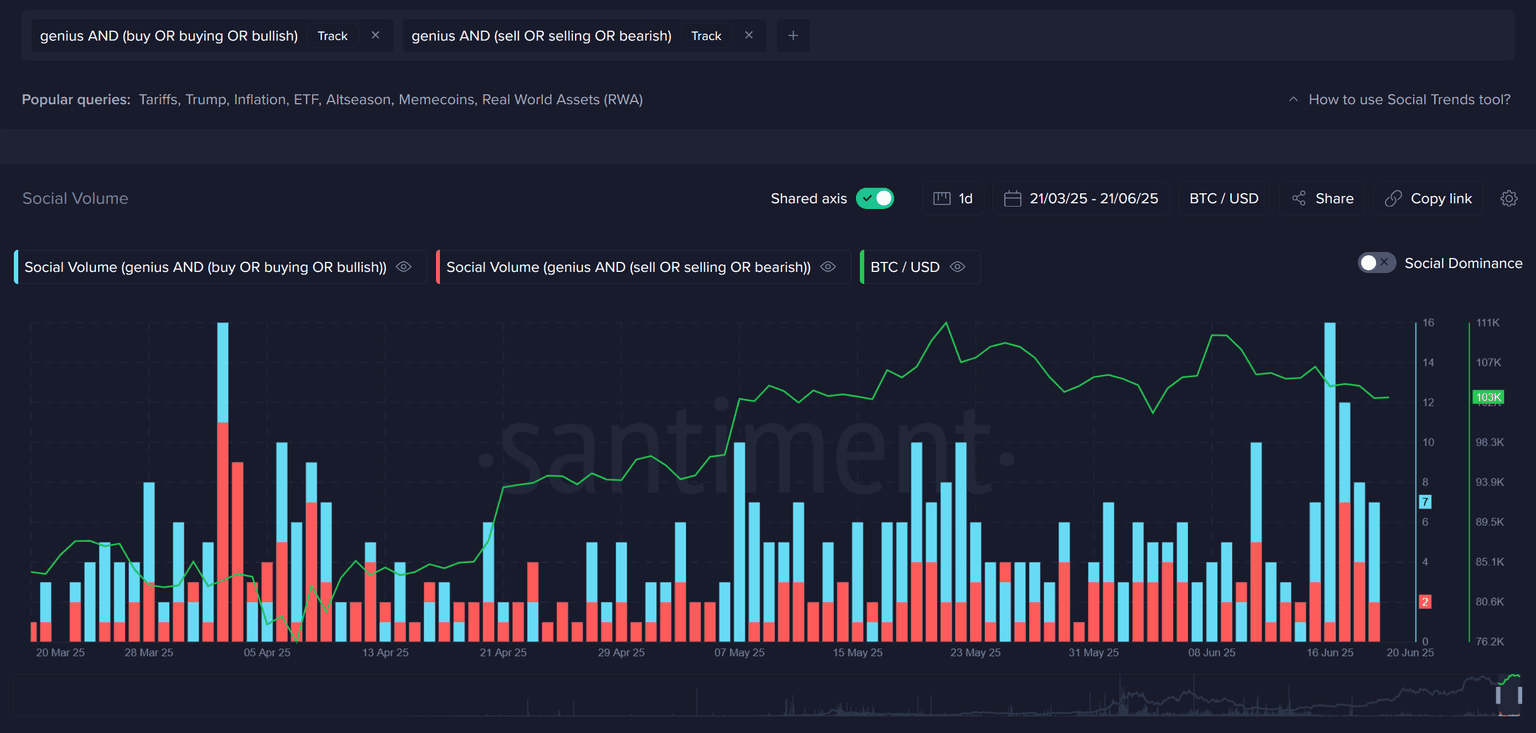Hide the BTC / USD price line

click(957, 267)
